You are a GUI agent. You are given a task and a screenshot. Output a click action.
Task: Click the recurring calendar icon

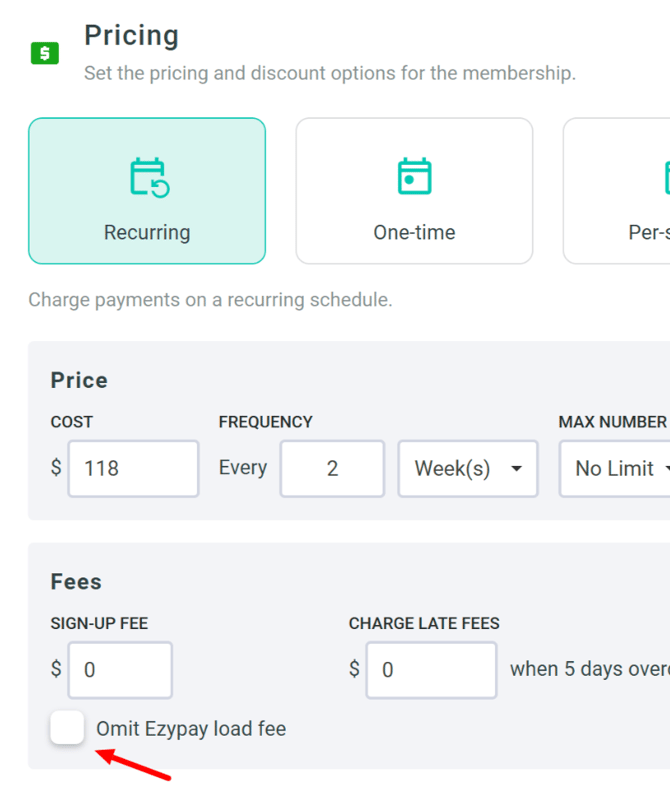[x=149, y=178]
